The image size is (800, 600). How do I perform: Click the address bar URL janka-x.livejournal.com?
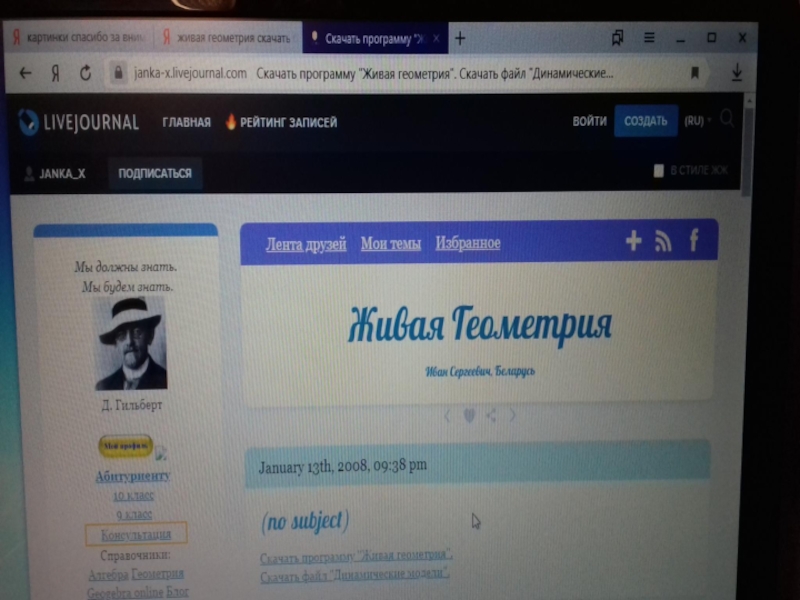[190, 73]
